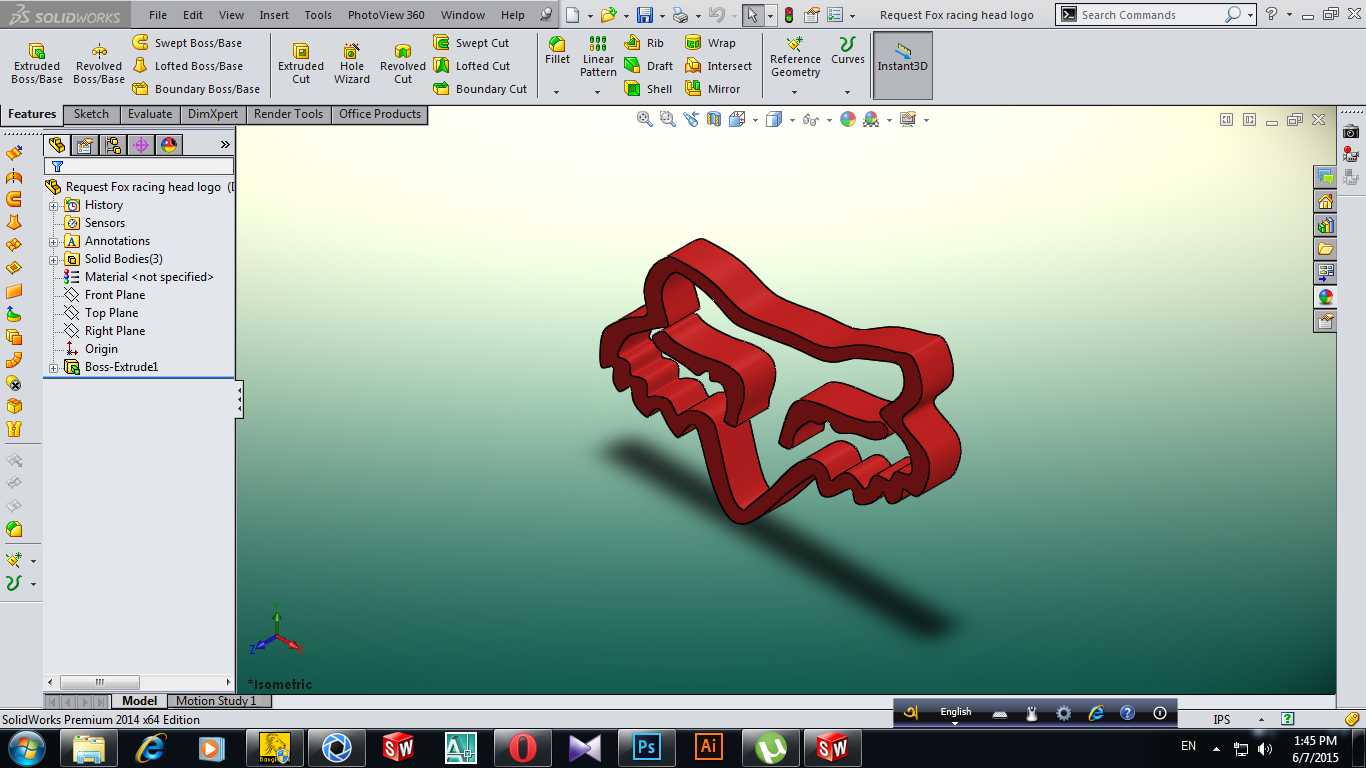Click the Search Commands field
1366x768 pixels.
(1150, 15)
